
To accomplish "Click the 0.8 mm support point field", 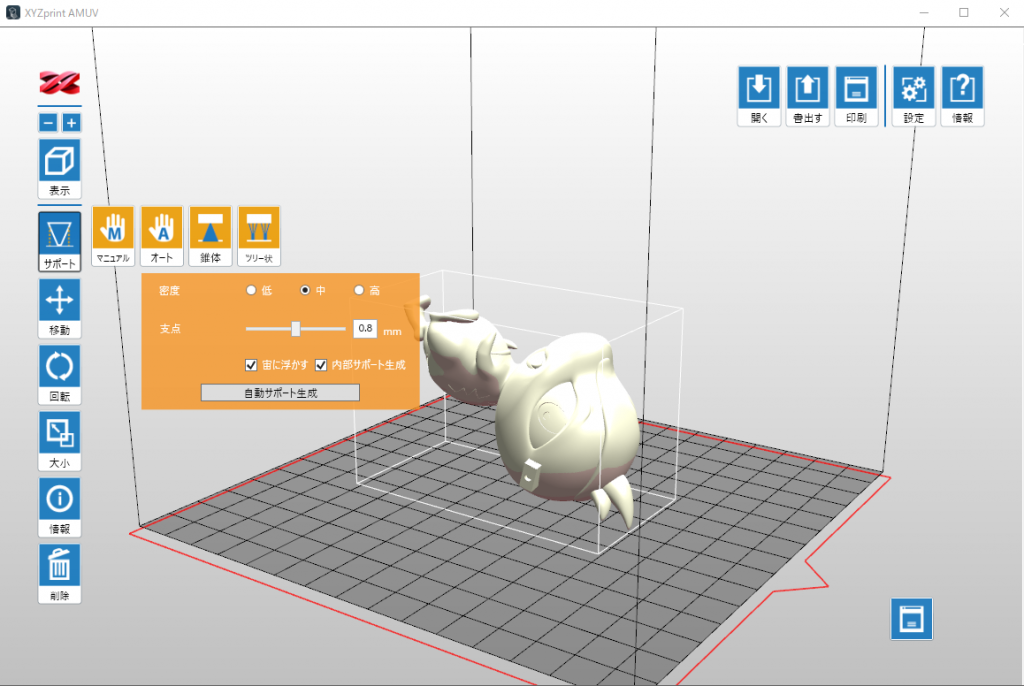I will [365, 329].
